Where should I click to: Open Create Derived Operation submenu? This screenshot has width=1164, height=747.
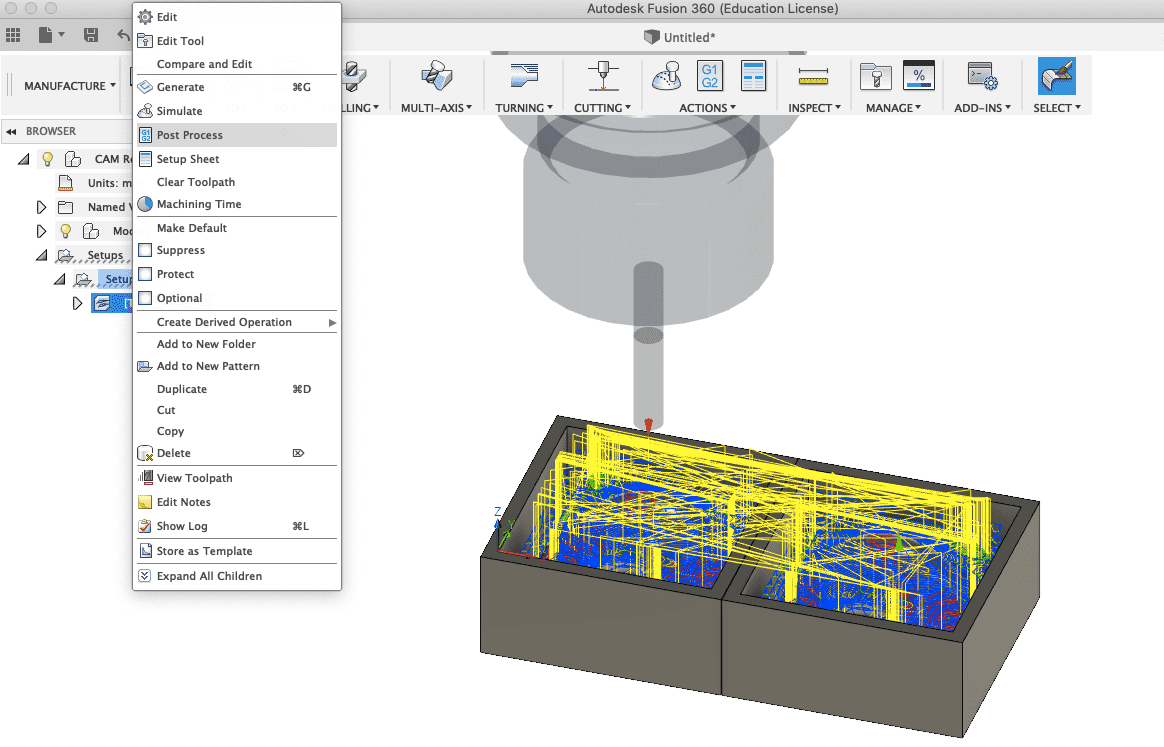(236, 322)
